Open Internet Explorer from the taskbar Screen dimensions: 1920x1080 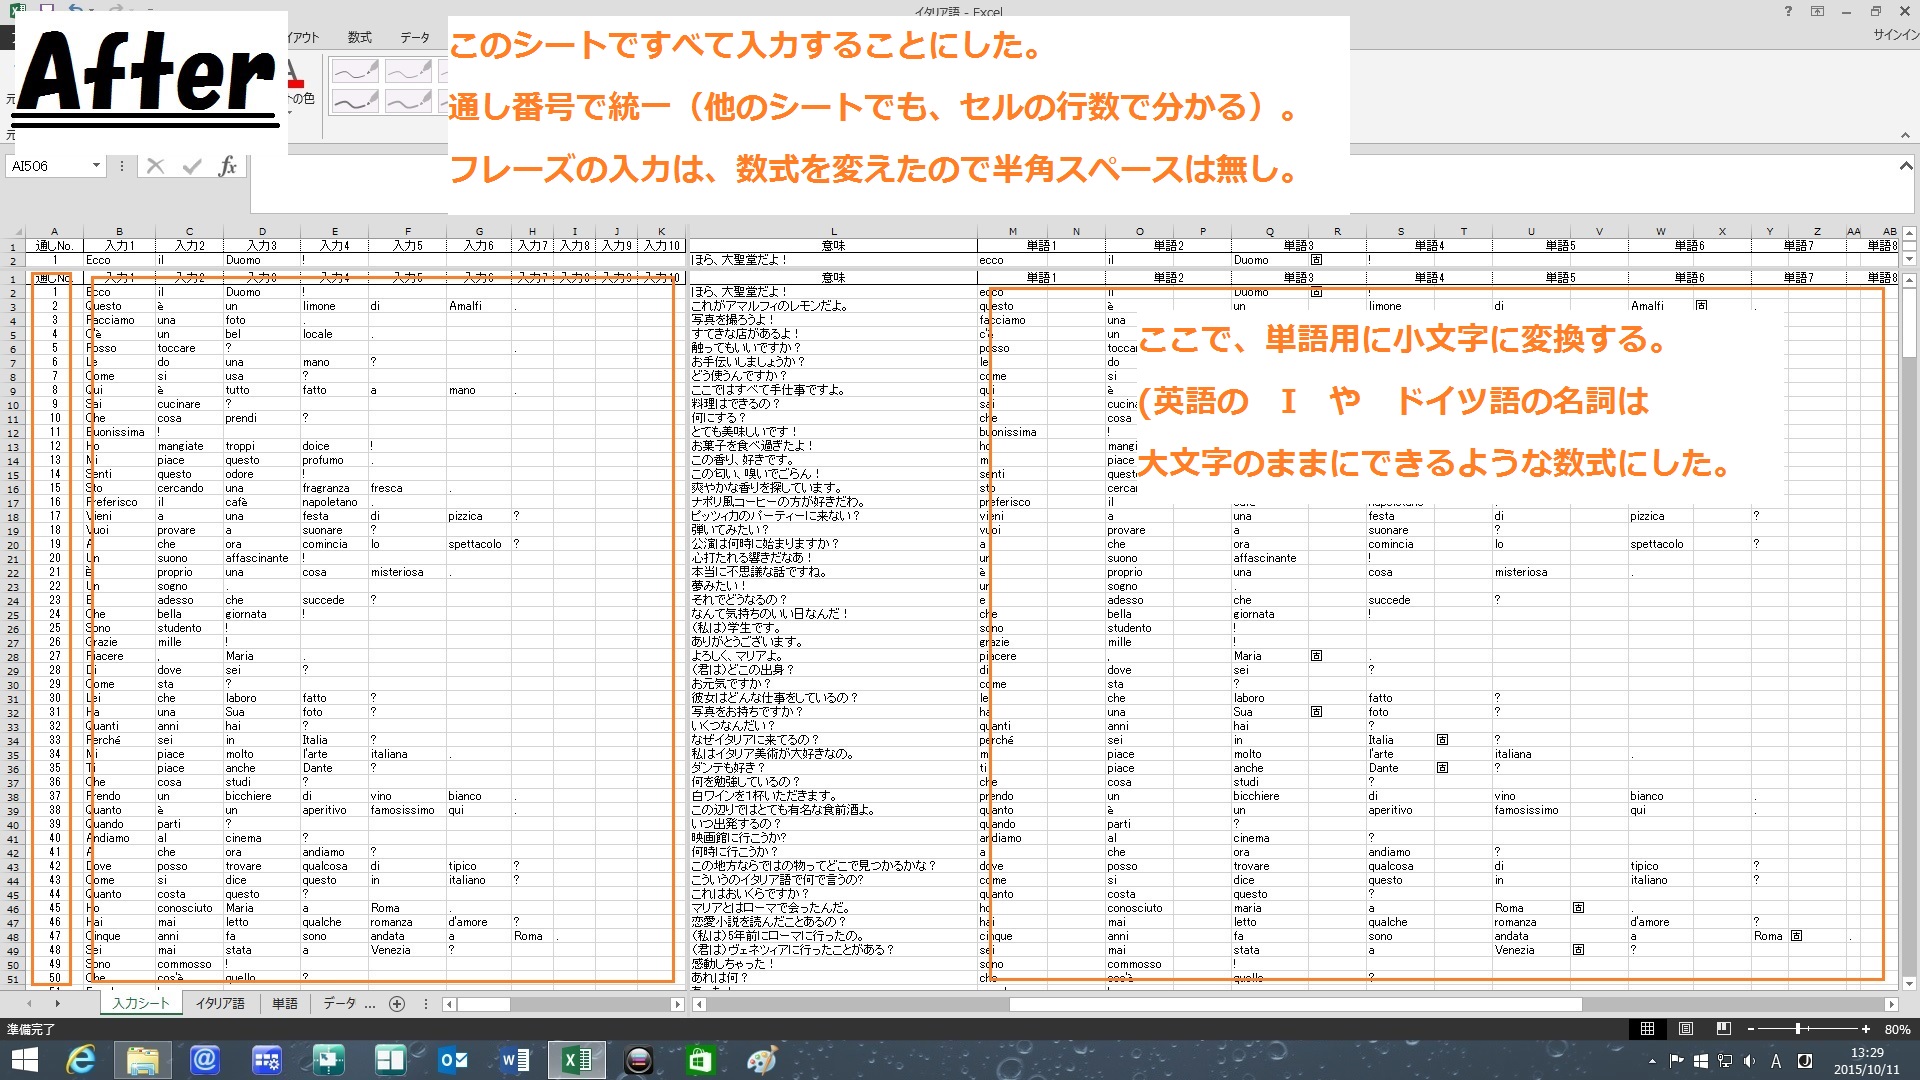coord(81,1060)
